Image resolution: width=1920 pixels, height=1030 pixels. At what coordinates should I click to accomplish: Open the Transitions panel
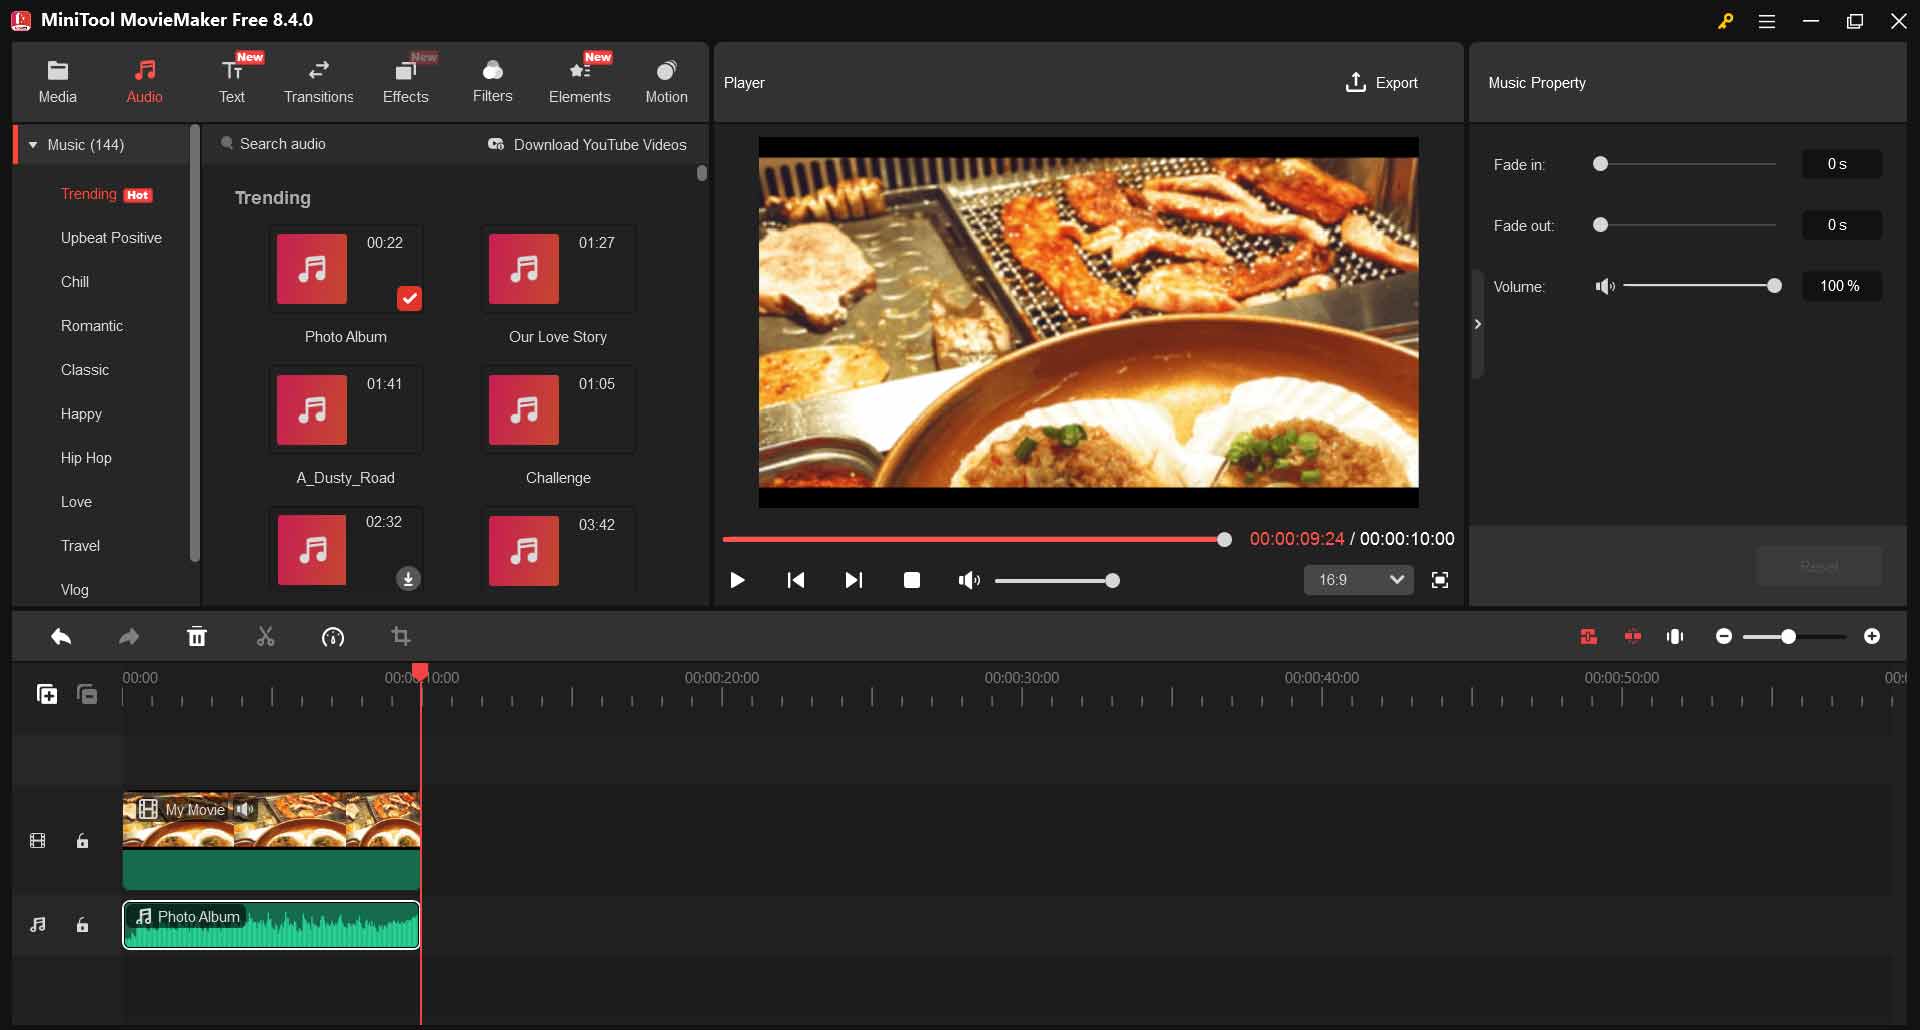(x=319, y=80)
